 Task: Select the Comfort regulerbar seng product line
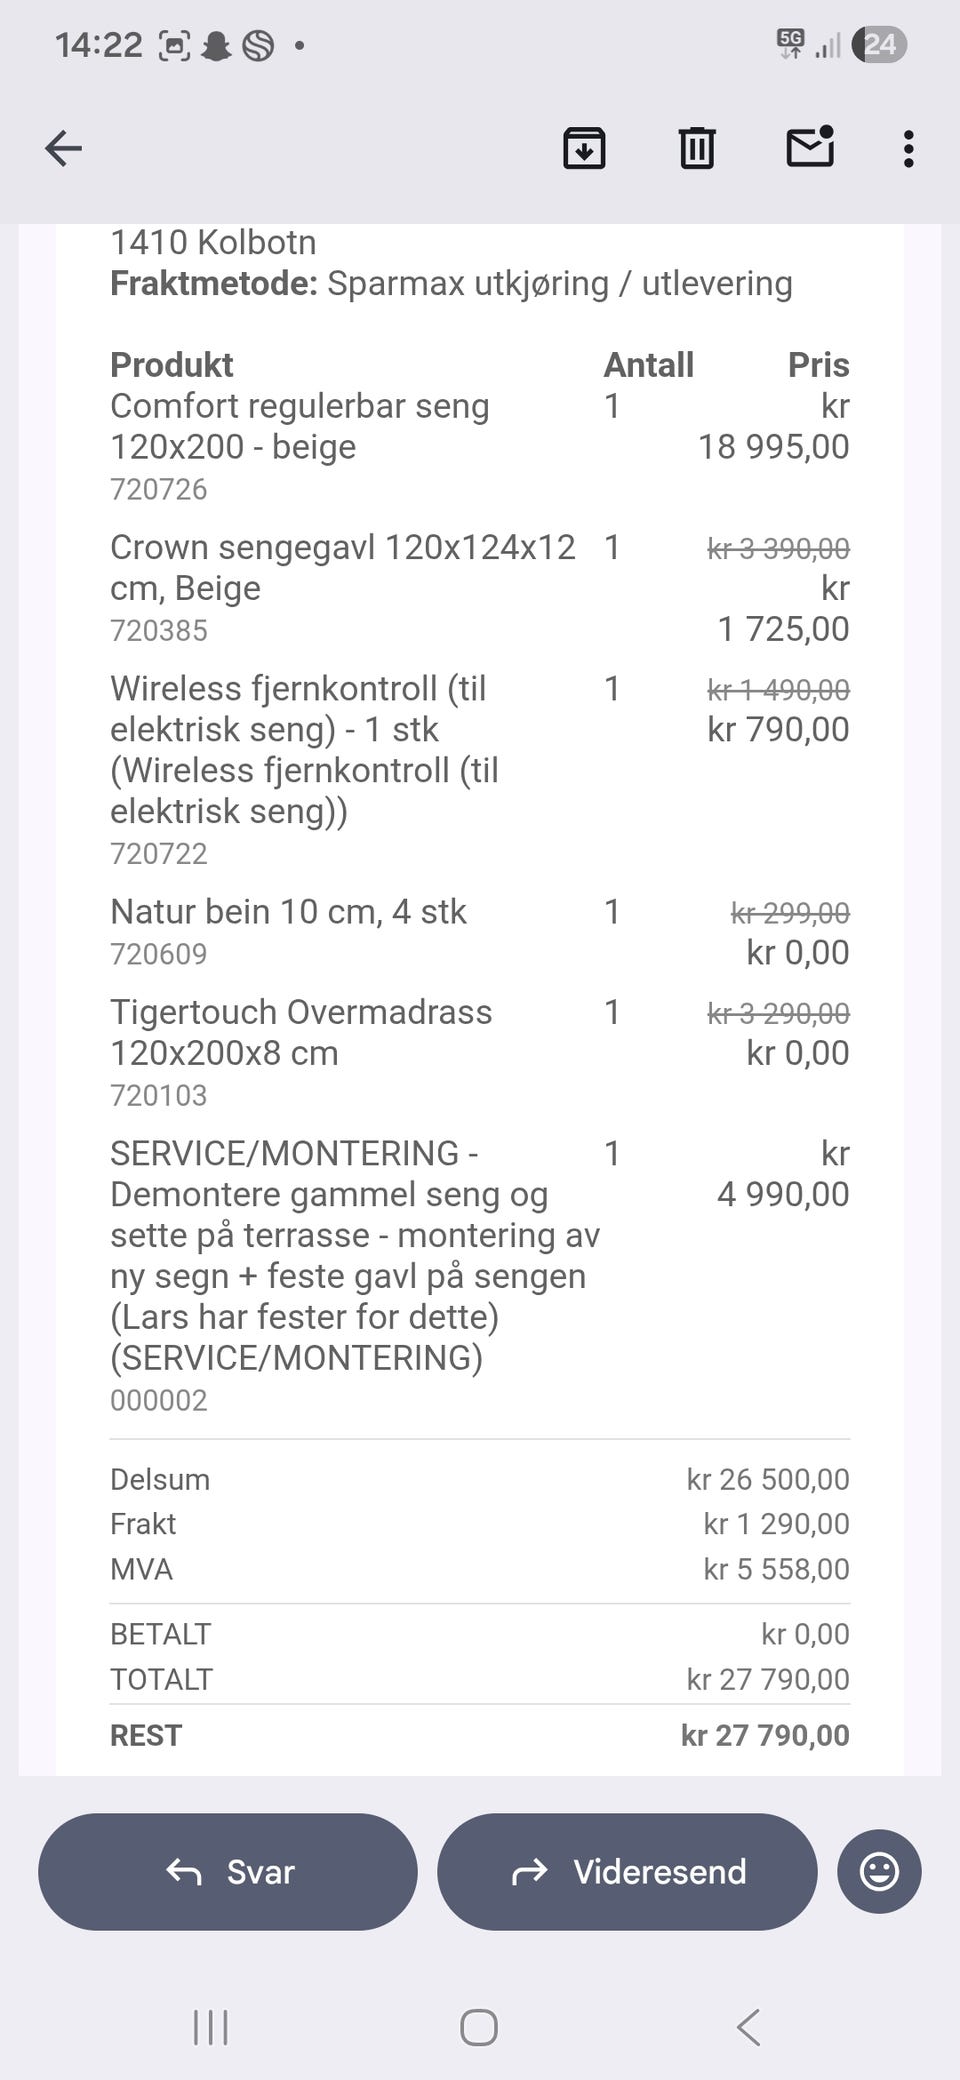(x=300, y=426)
